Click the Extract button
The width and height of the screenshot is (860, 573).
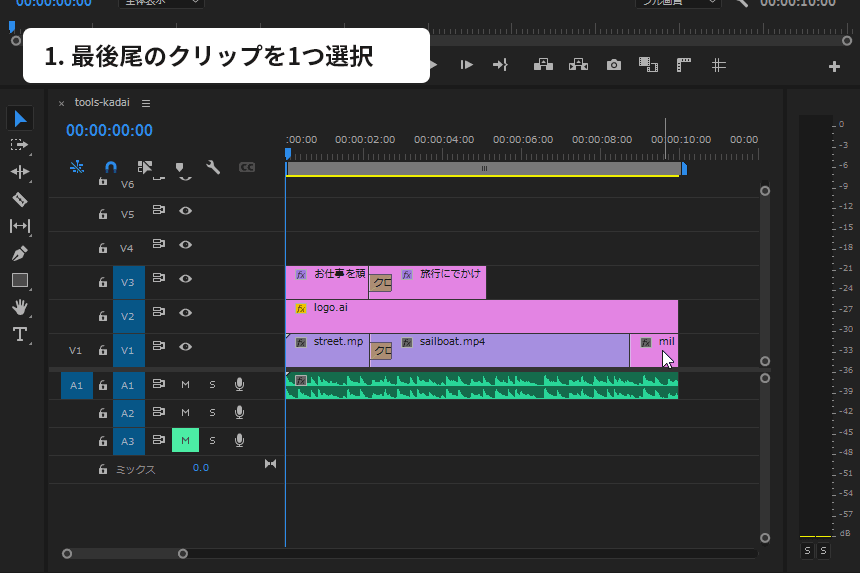(x=578, y=65)
